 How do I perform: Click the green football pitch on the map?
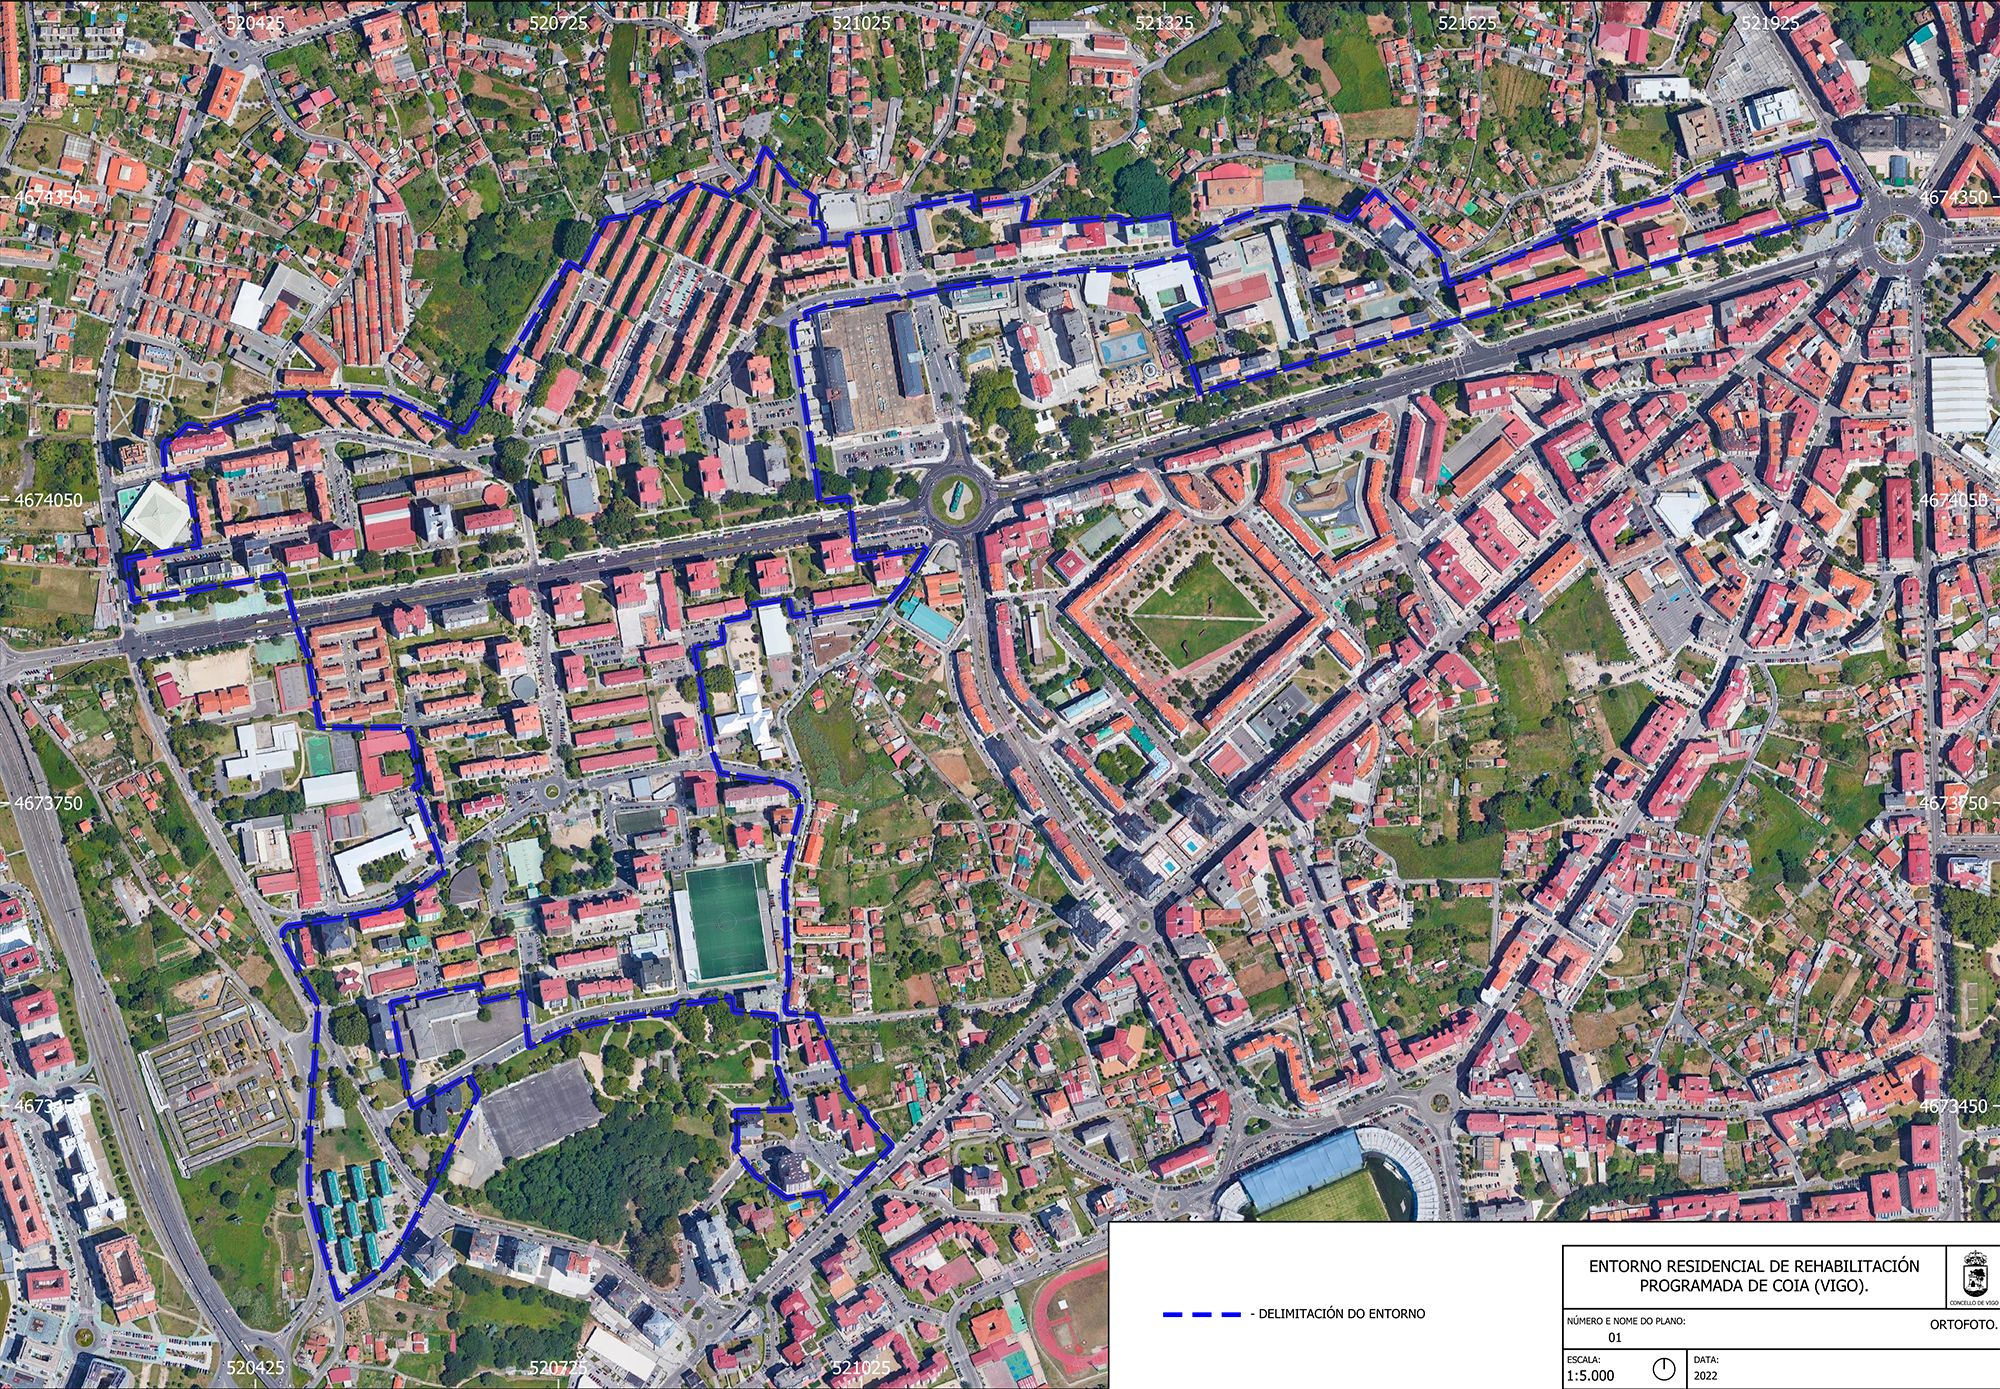click(x=725, y=922)
